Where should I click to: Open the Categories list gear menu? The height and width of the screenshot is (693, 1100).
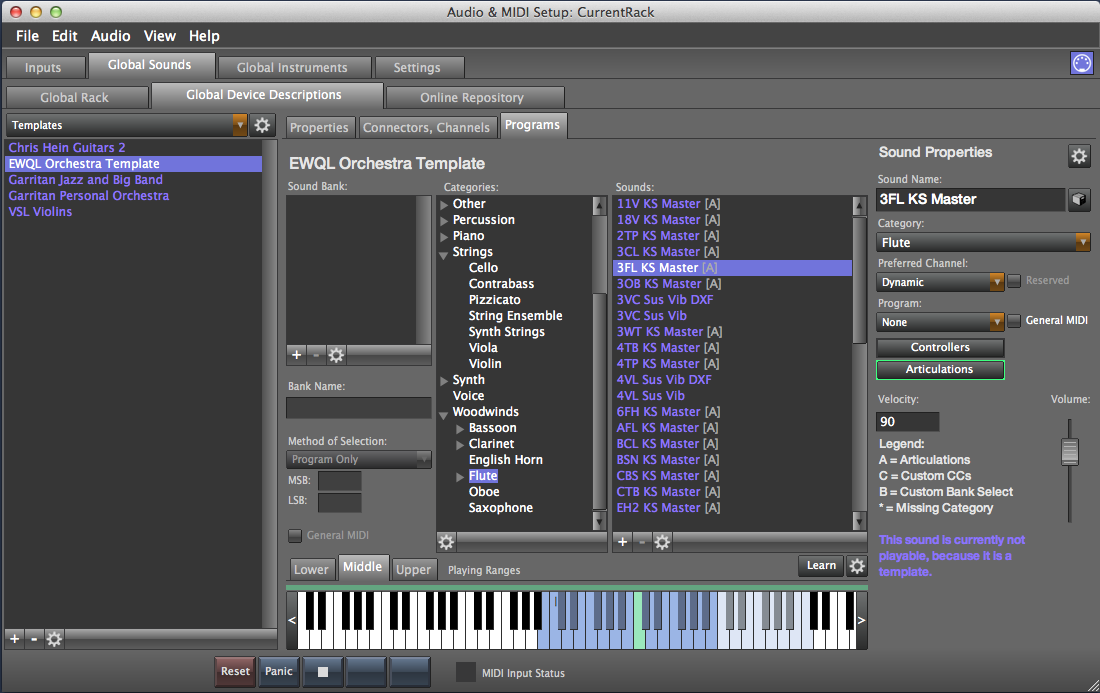coord(446,541)
